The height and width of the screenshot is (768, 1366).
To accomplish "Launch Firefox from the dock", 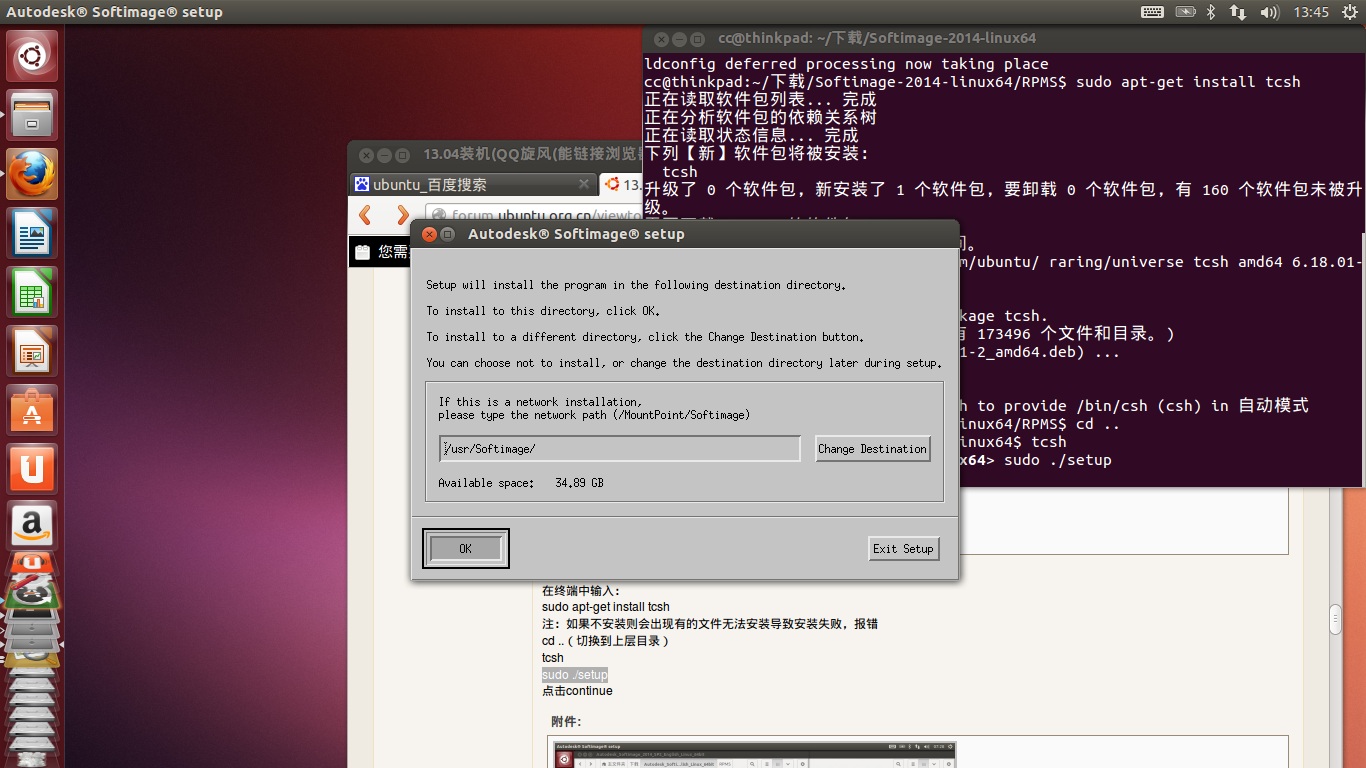I will (32, 174).
